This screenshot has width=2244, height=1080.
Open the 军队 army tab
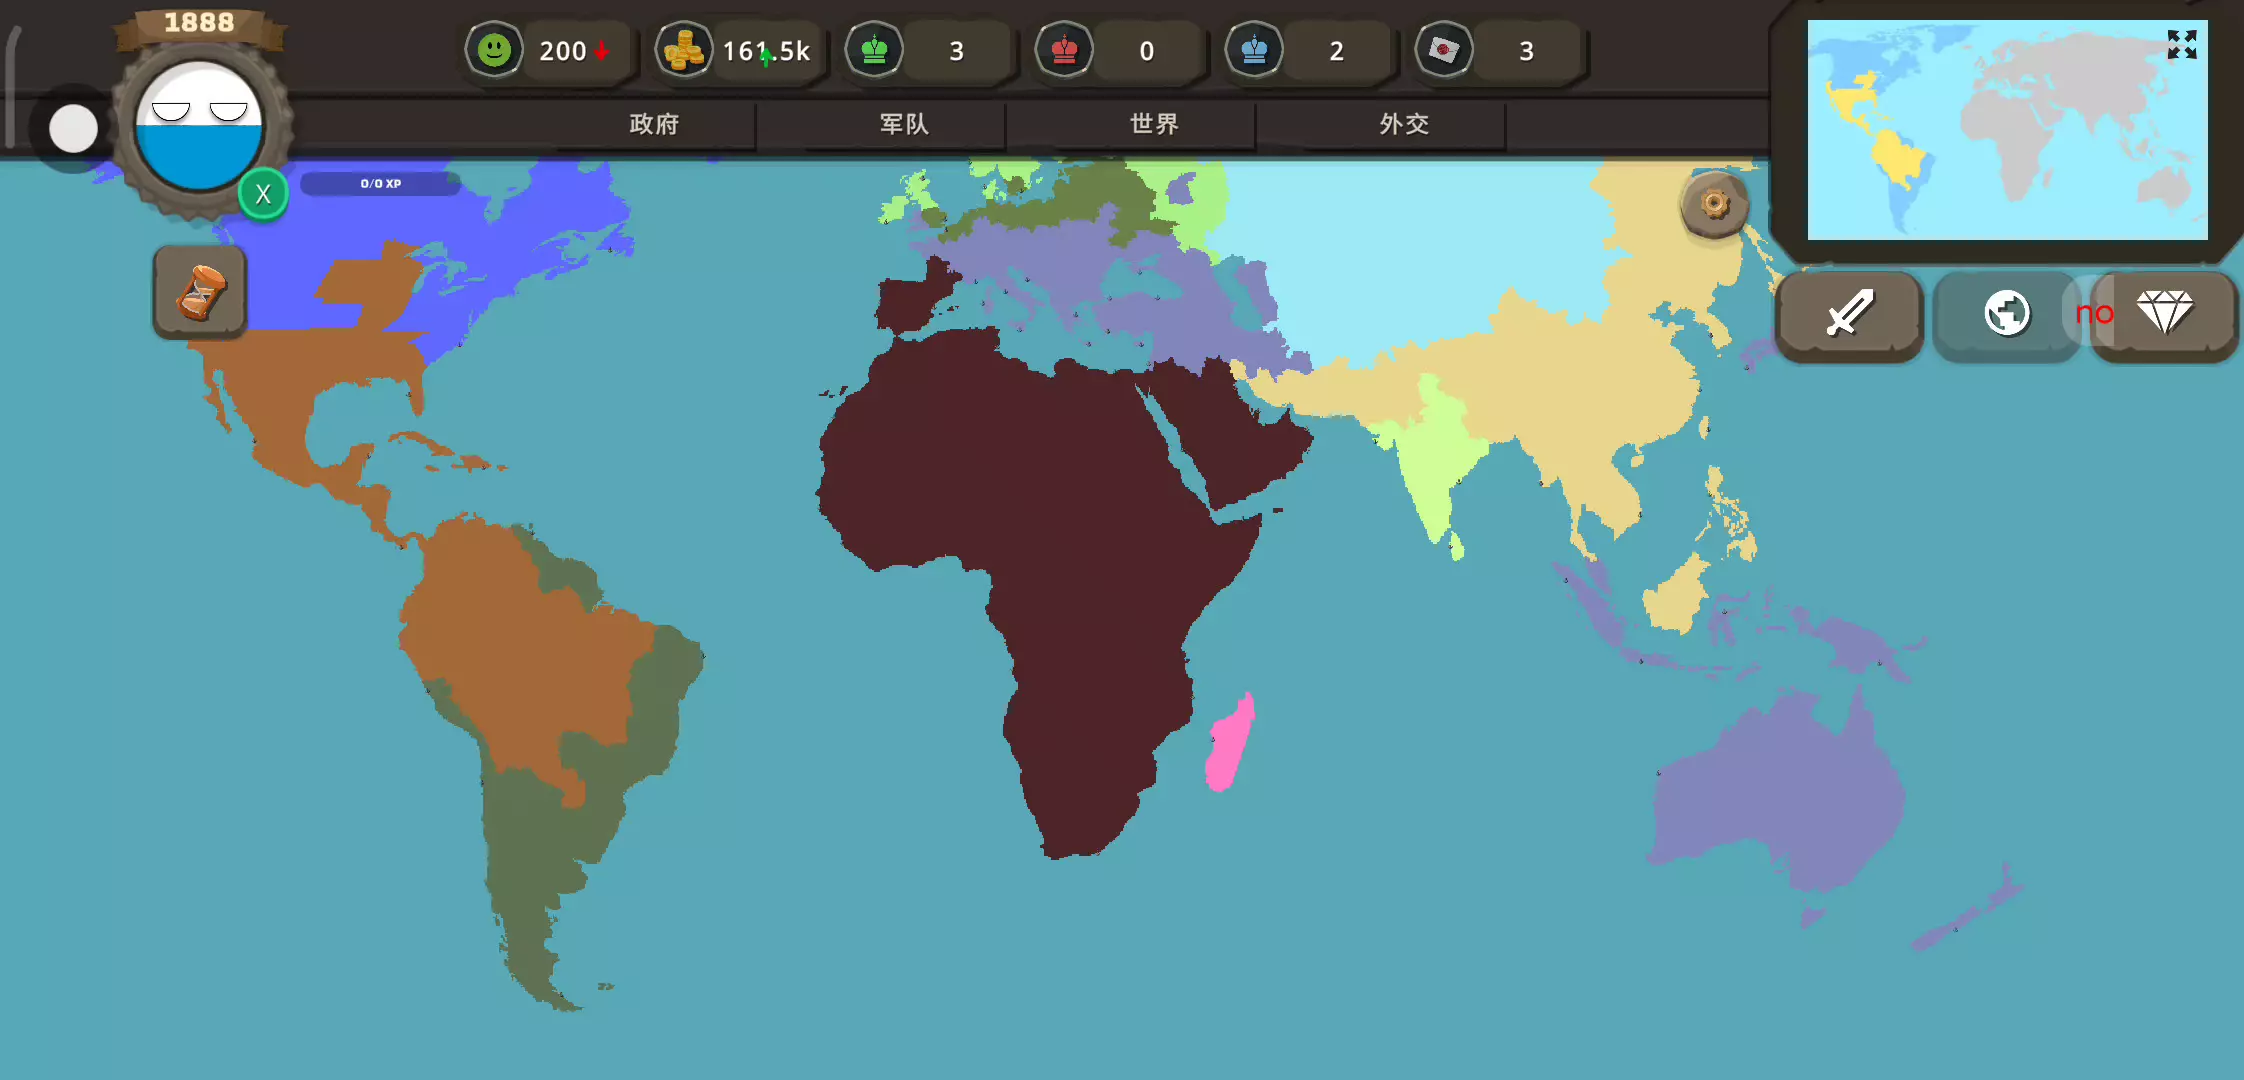(904, 124)
